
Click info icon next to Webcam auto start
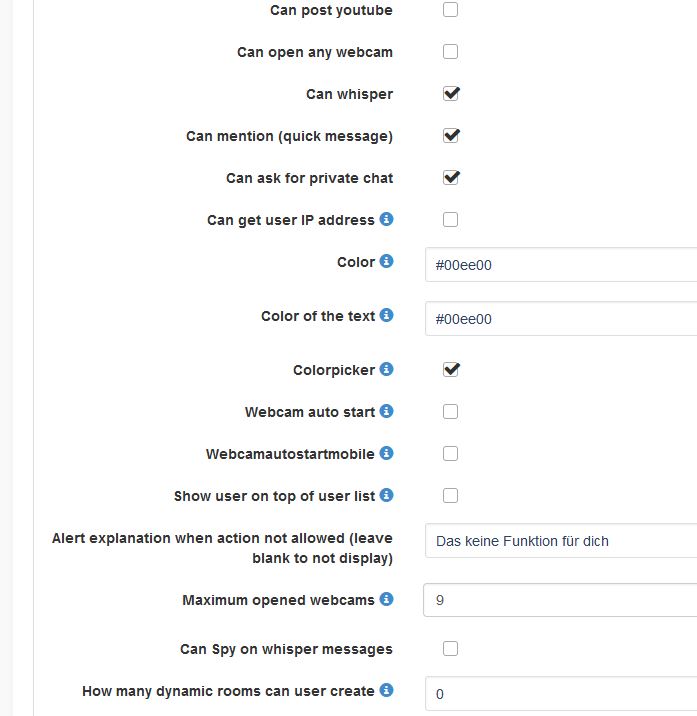(387, 412)
